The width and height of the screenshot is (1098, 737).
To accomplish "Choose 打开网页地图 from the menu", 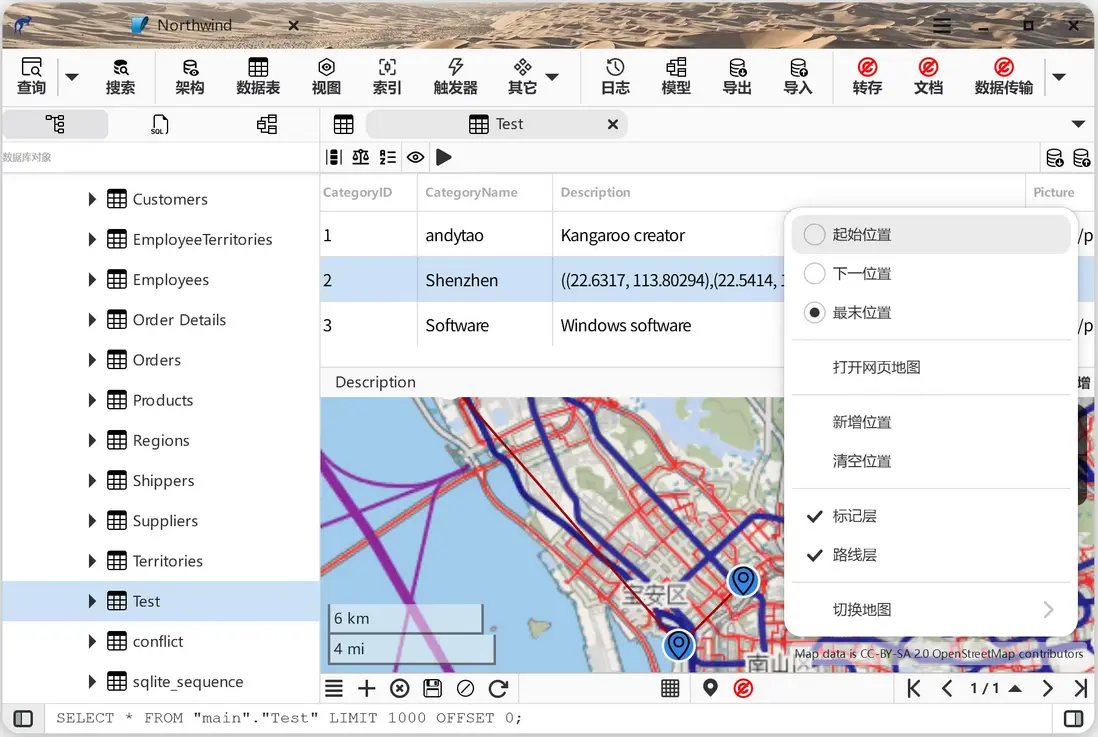I will coord(876,367).
